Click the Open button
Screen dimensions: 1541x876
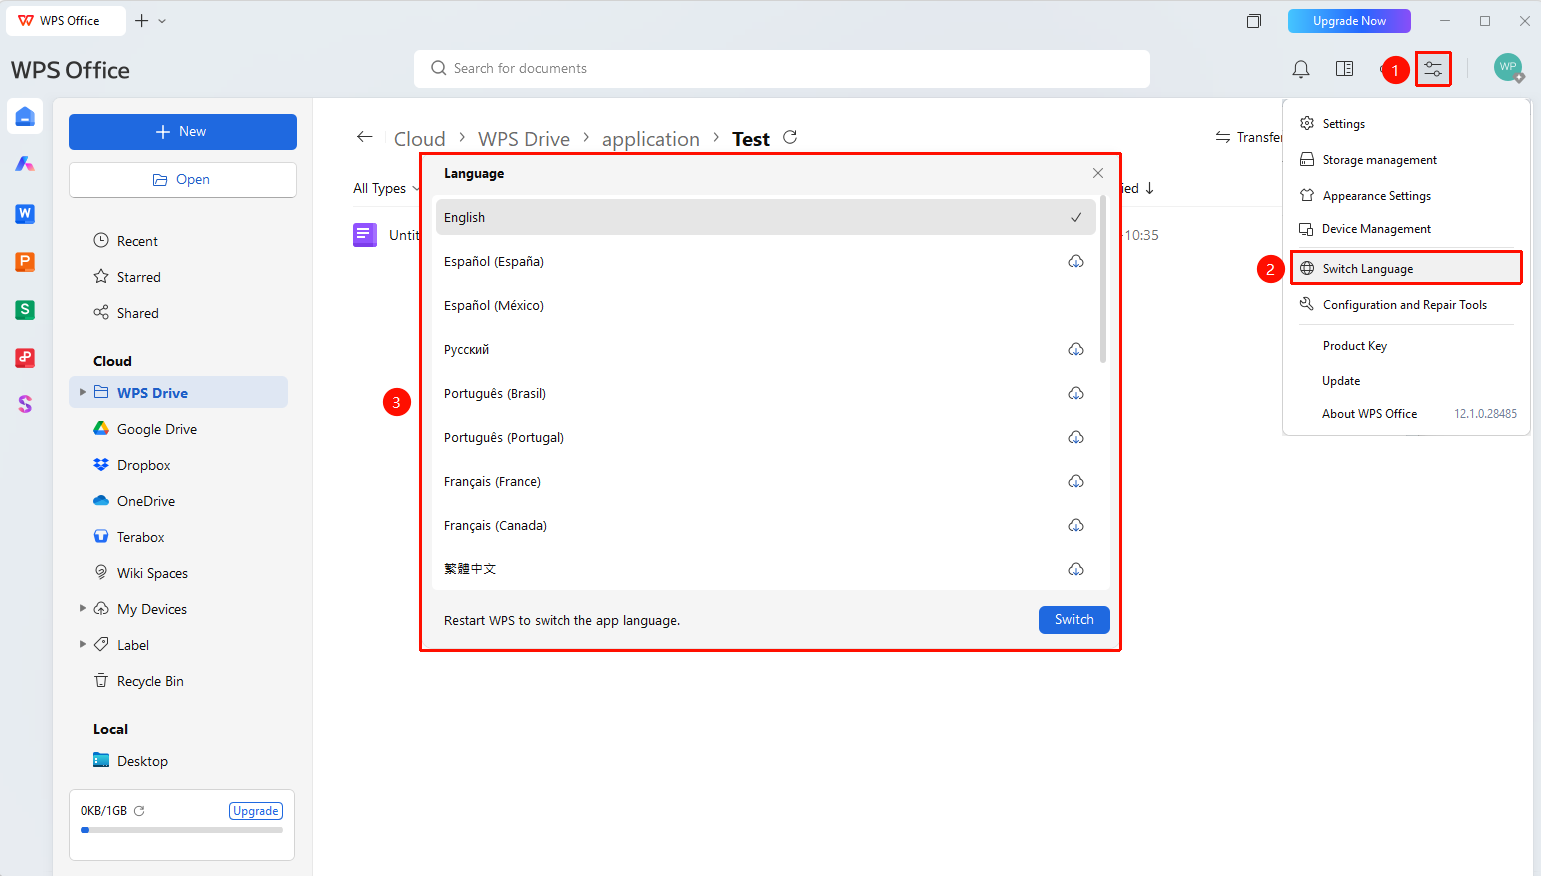[x=183, y=180]
